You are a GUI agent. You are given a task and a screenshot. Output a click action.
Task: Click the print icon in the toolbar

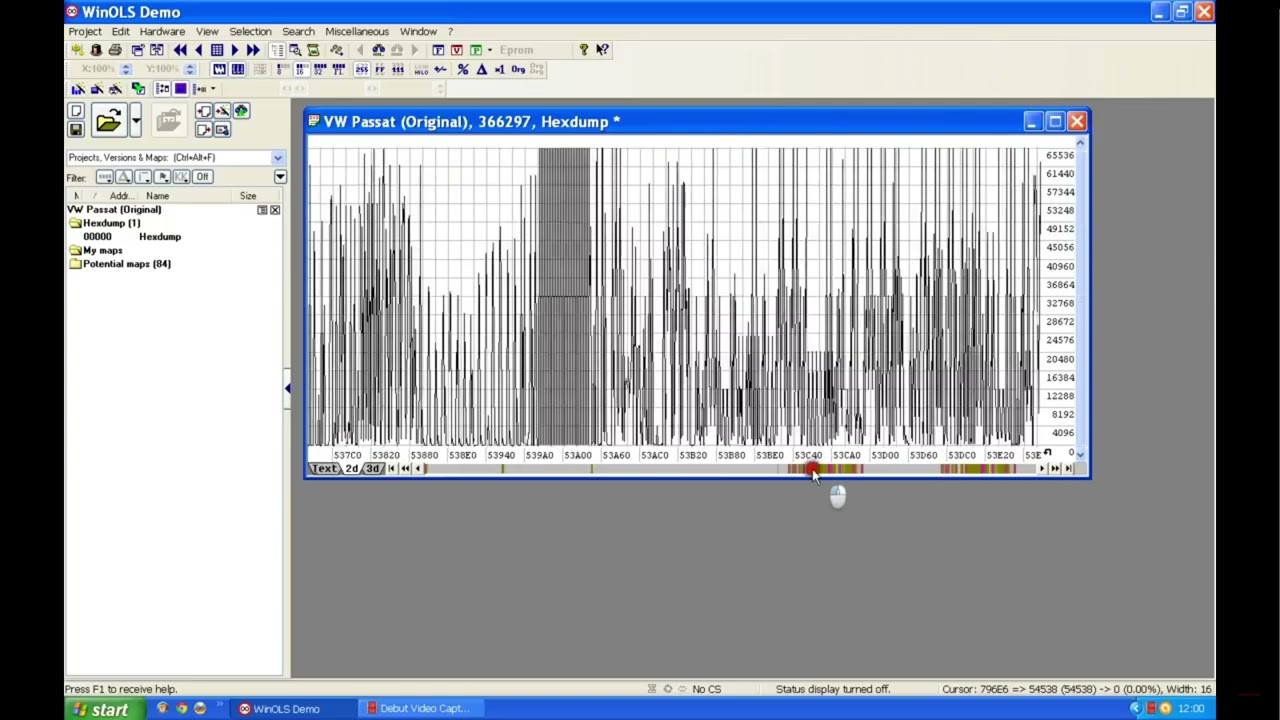tap(115, 50)
